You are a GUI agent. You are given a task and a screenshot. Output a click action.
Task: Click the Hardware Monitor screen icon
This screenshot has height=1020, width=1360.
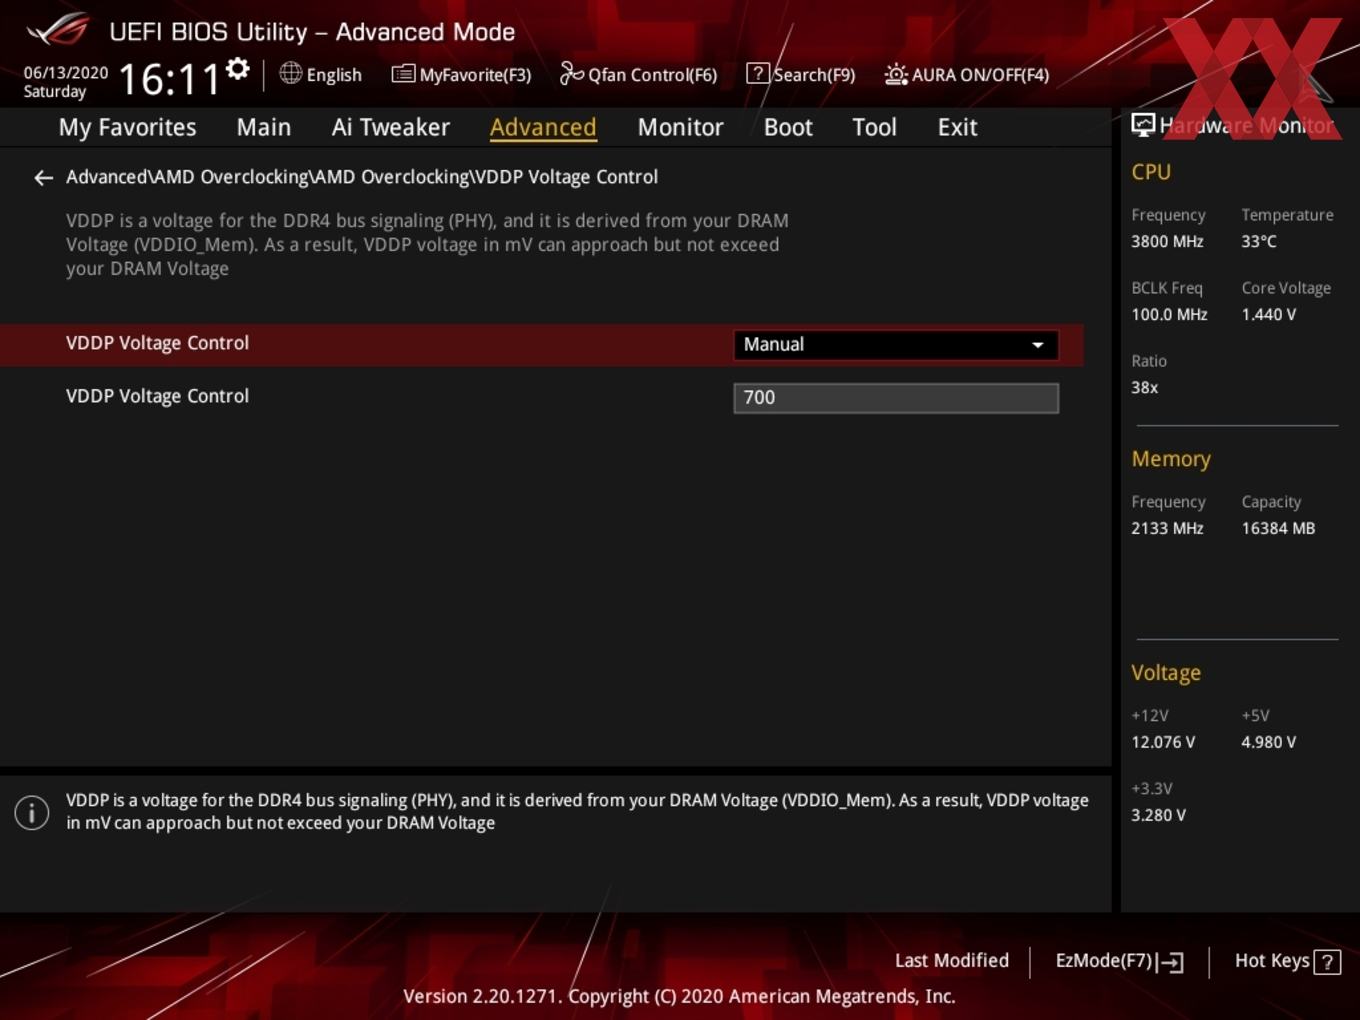1143,125
